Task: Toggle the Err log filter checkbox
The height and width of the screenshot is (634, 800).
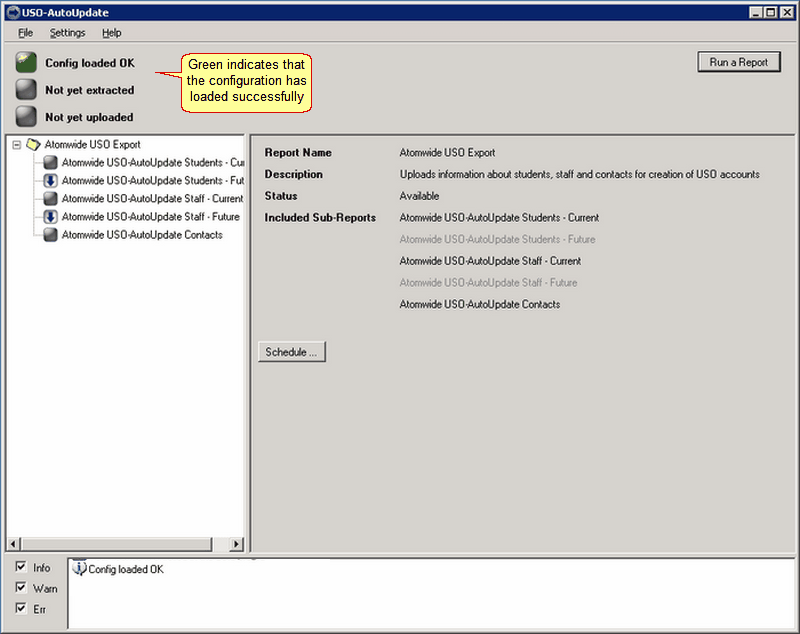Action: tap(21, 608)
